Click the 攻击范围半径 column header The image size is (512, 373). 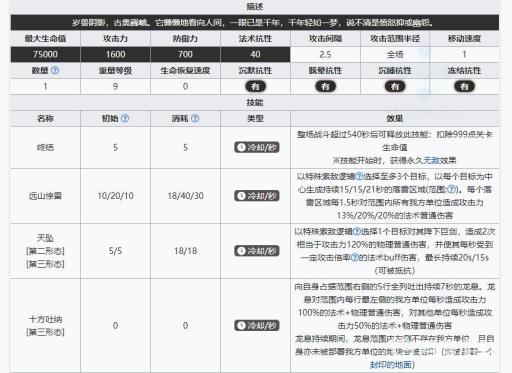[395, 38]
